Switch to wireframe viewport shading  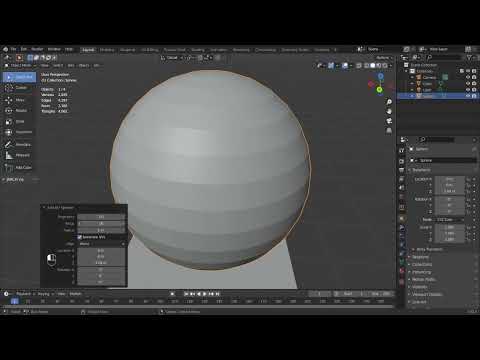pyautogui.click(x=367, y=66)
